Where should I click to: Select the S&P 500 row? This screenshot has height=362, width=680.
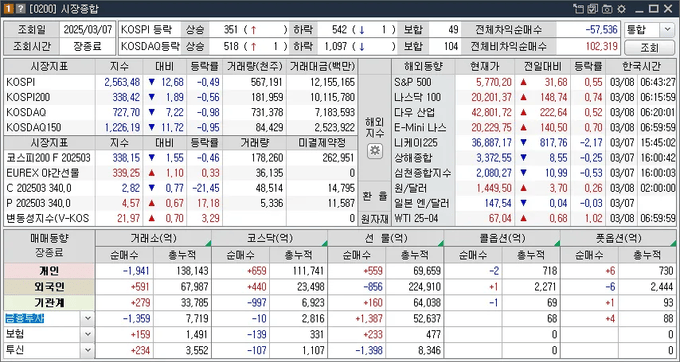534,82
